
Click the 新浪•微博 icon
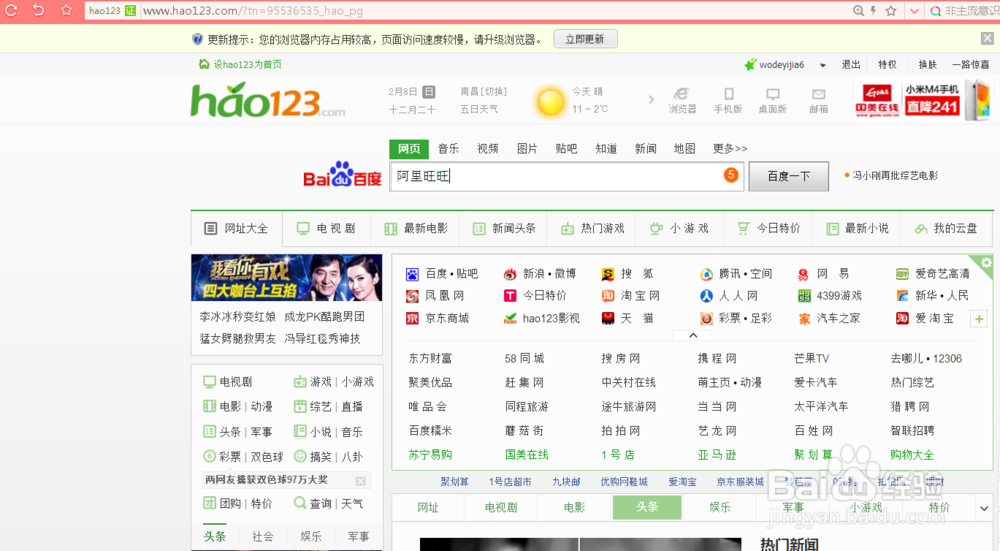(x=510, y=274)
